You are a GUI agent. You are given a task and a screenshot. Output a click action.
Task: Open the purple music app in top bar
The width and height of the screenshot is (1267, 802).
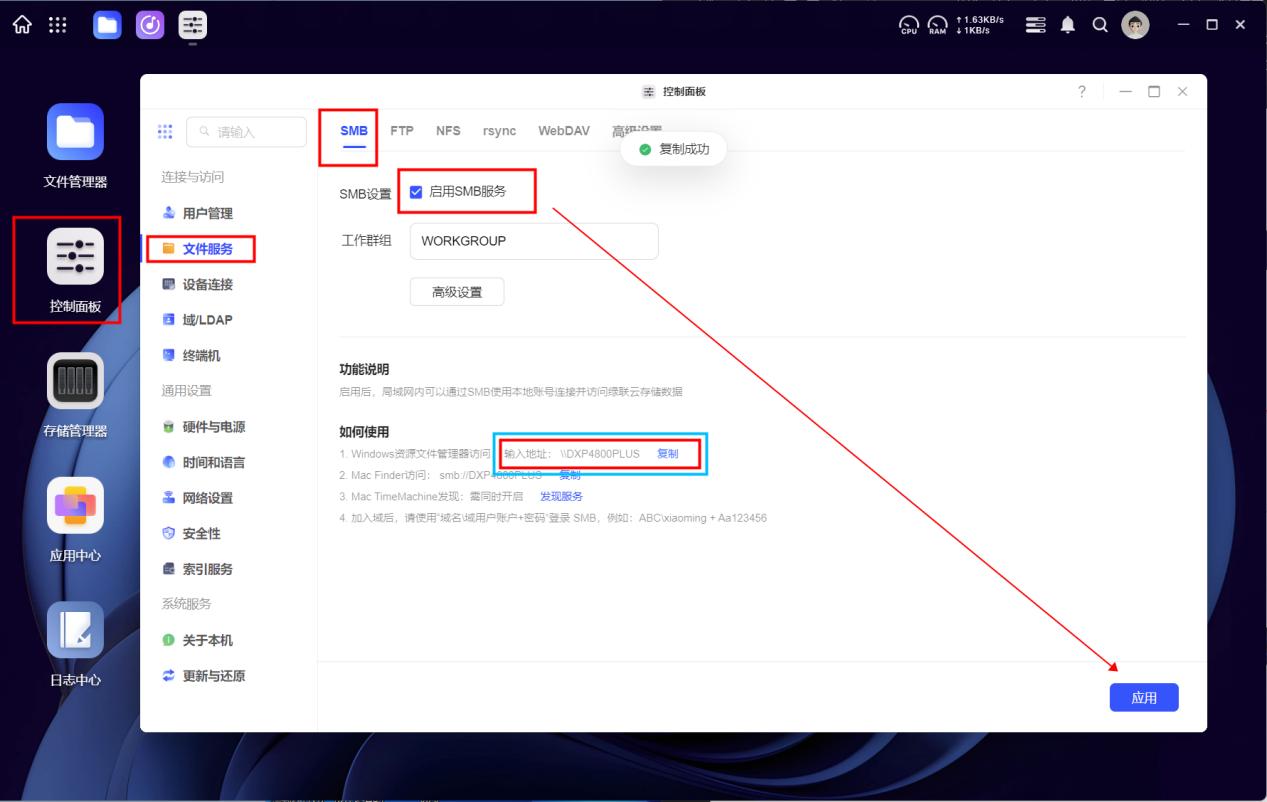150,25
